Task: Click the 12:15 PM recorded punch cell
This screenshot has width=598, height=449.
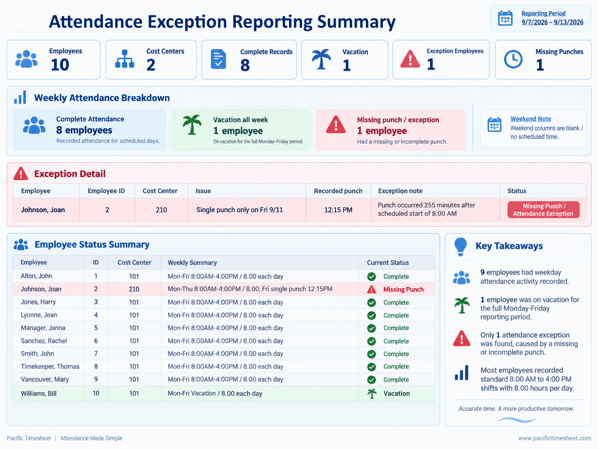Action: pos(338,210)
